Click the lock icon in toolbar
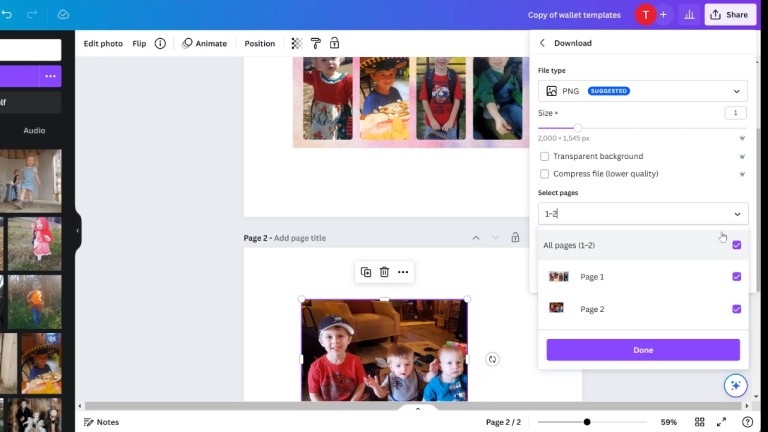This screenshot has height=432, width=768. 334,44
